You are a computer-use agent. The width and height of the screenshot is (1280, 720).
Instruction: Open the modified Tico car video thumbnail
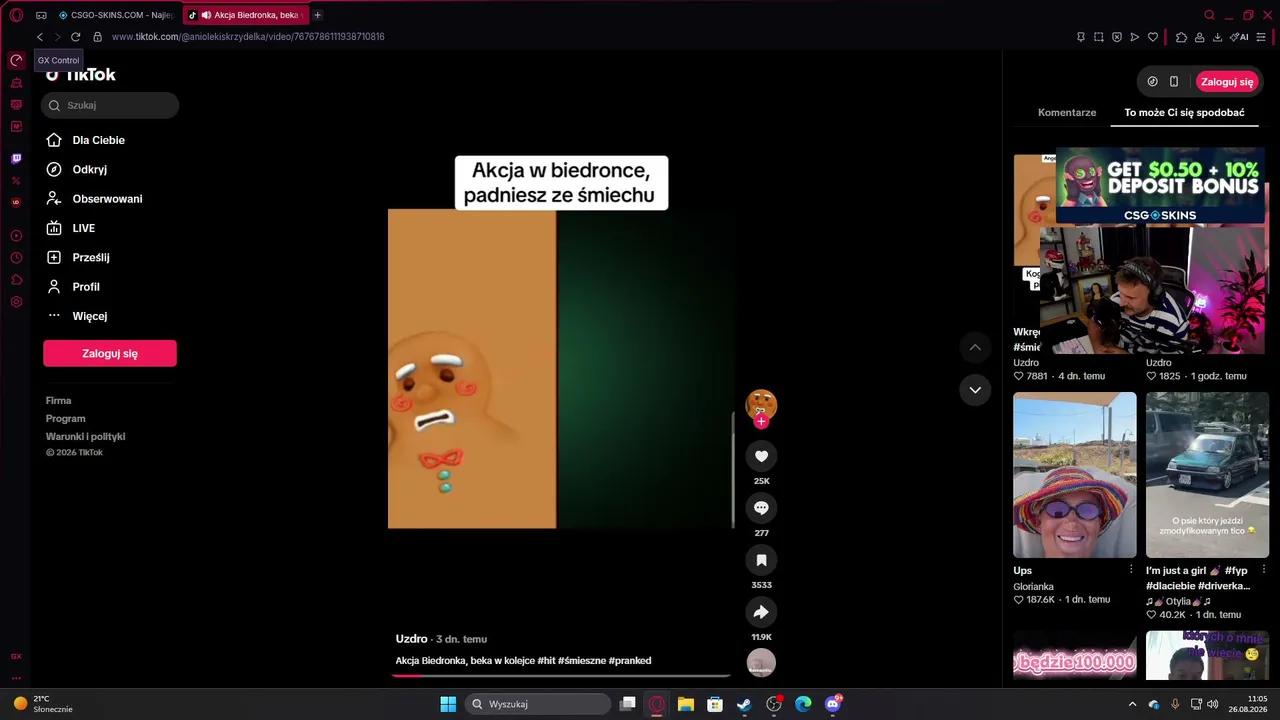[1207, 475]
